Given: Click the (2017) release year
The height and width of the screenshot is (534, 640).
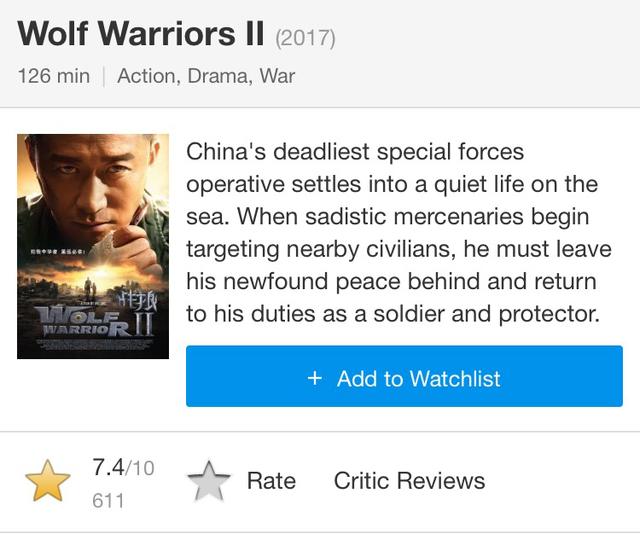Looking at the screenshot, I should pyautogui.click(x=305, y=38).
